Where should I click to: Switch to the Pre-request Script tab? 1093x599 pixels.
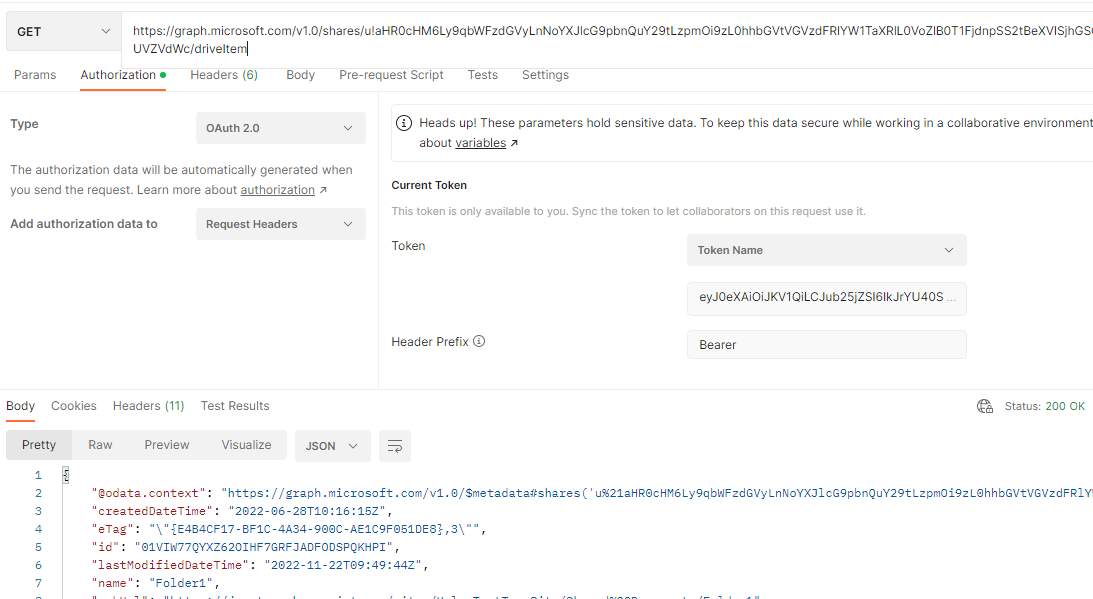pos(391,75)
